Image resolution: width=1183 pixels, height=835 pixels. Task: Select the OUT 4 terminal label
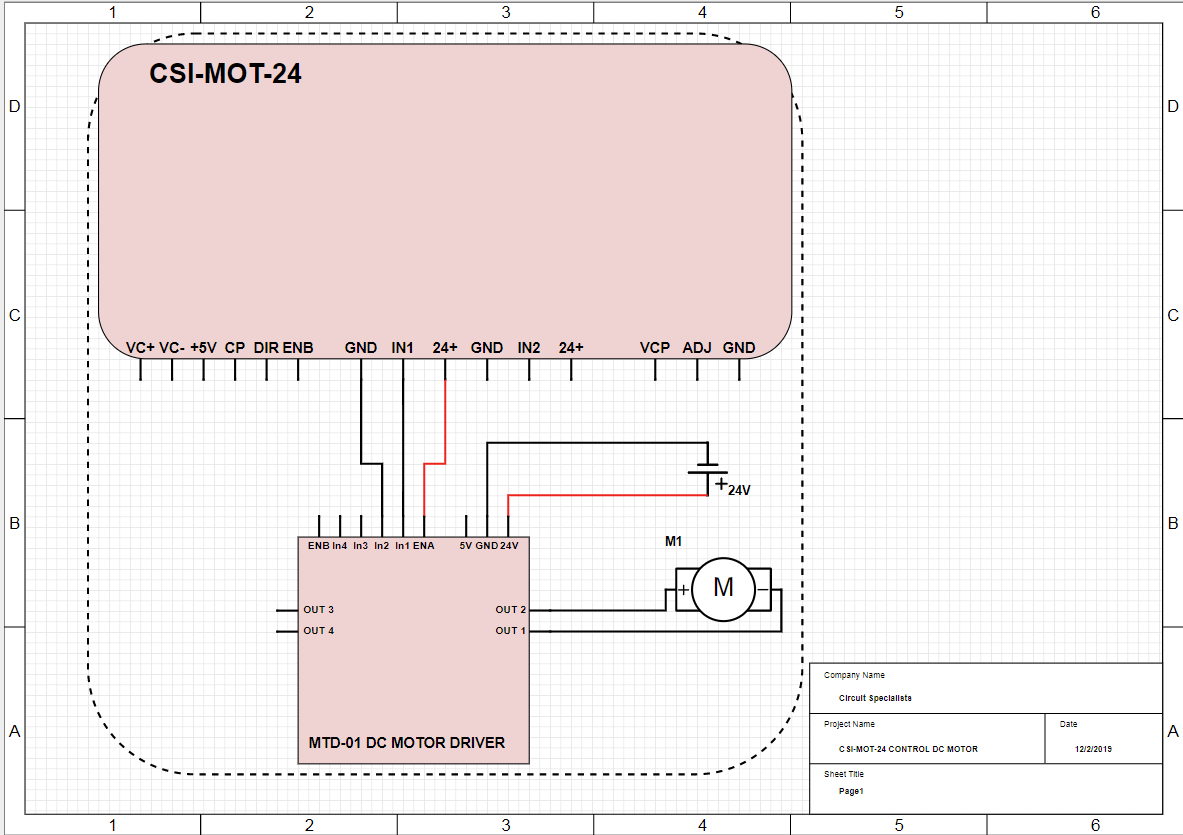point(318,631)
